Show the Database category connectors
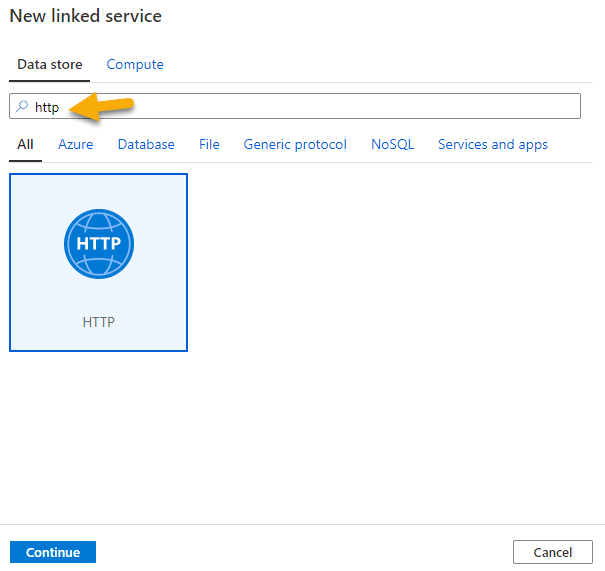Viewport: 605px width, 571px height. [146, 144]
